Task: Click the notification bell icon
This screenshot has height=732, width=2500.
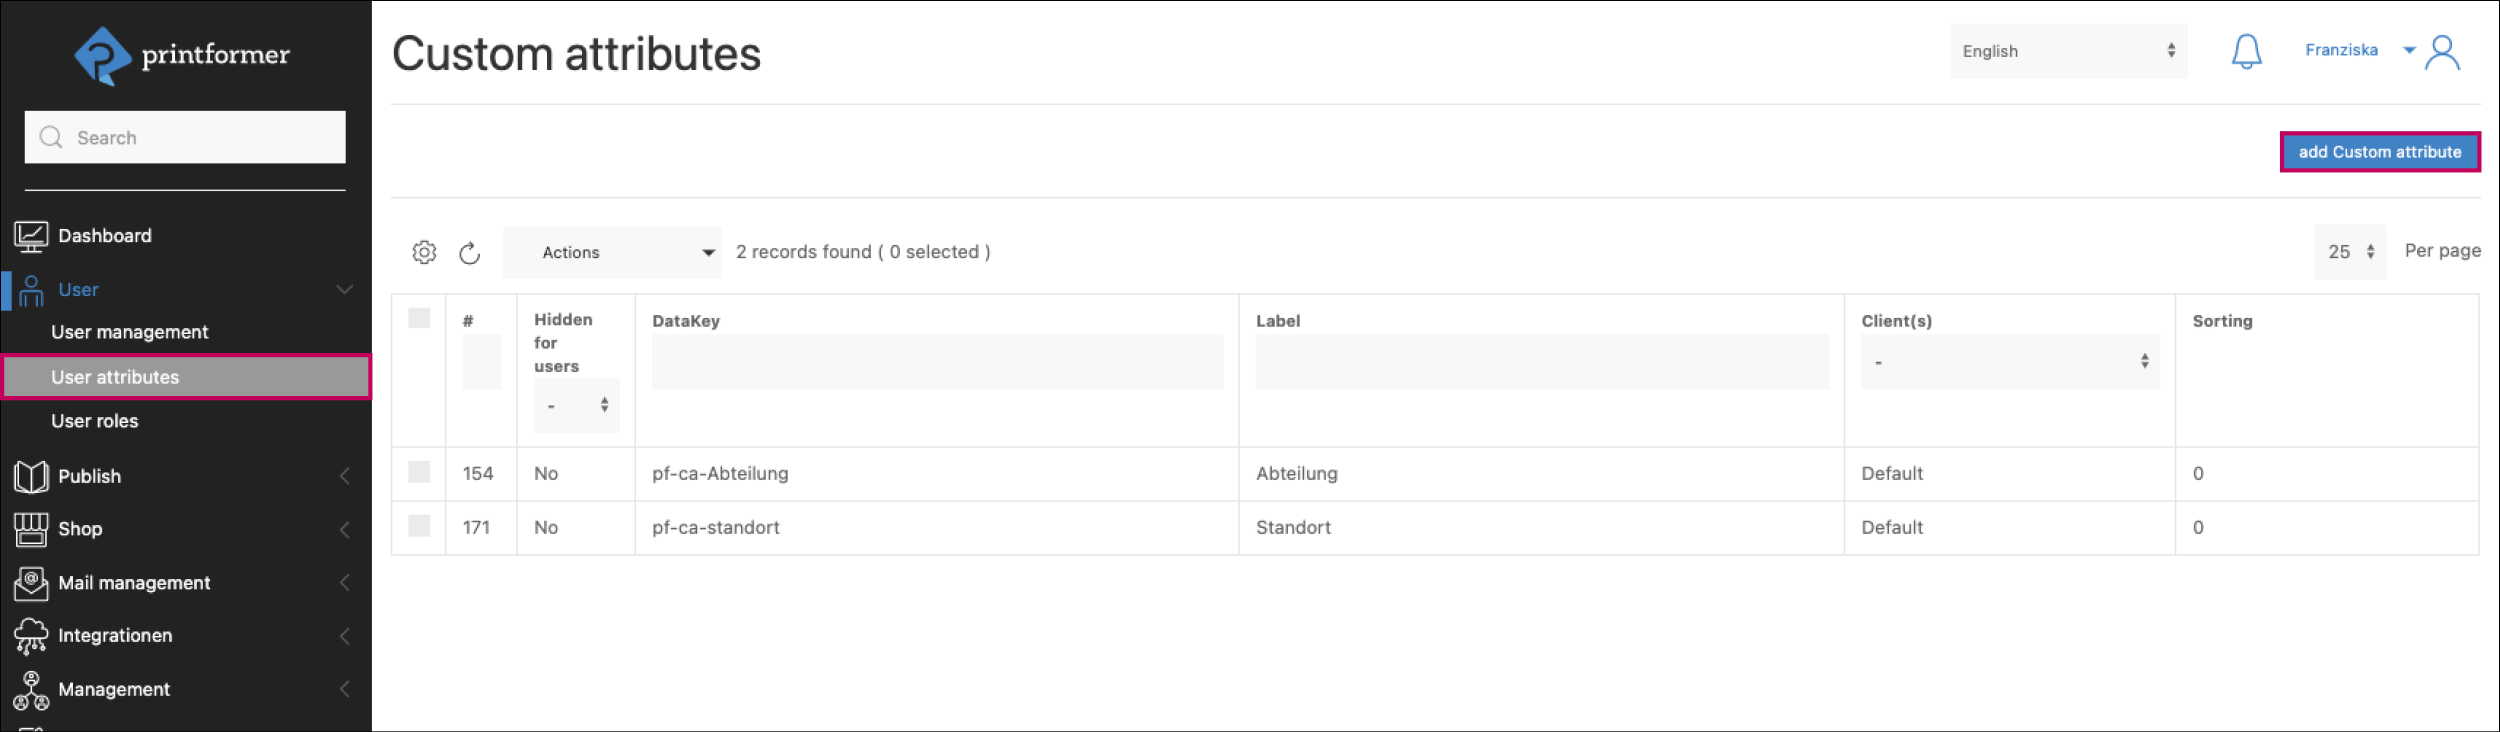Action: coord(2246,51)
